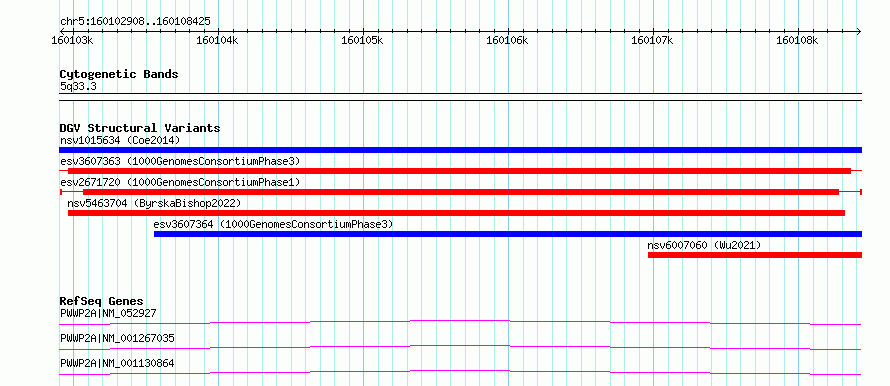Click the Cytogenetic Bands track title
Image resolution: width=890 pixels, height=386 pixels.
119,74
